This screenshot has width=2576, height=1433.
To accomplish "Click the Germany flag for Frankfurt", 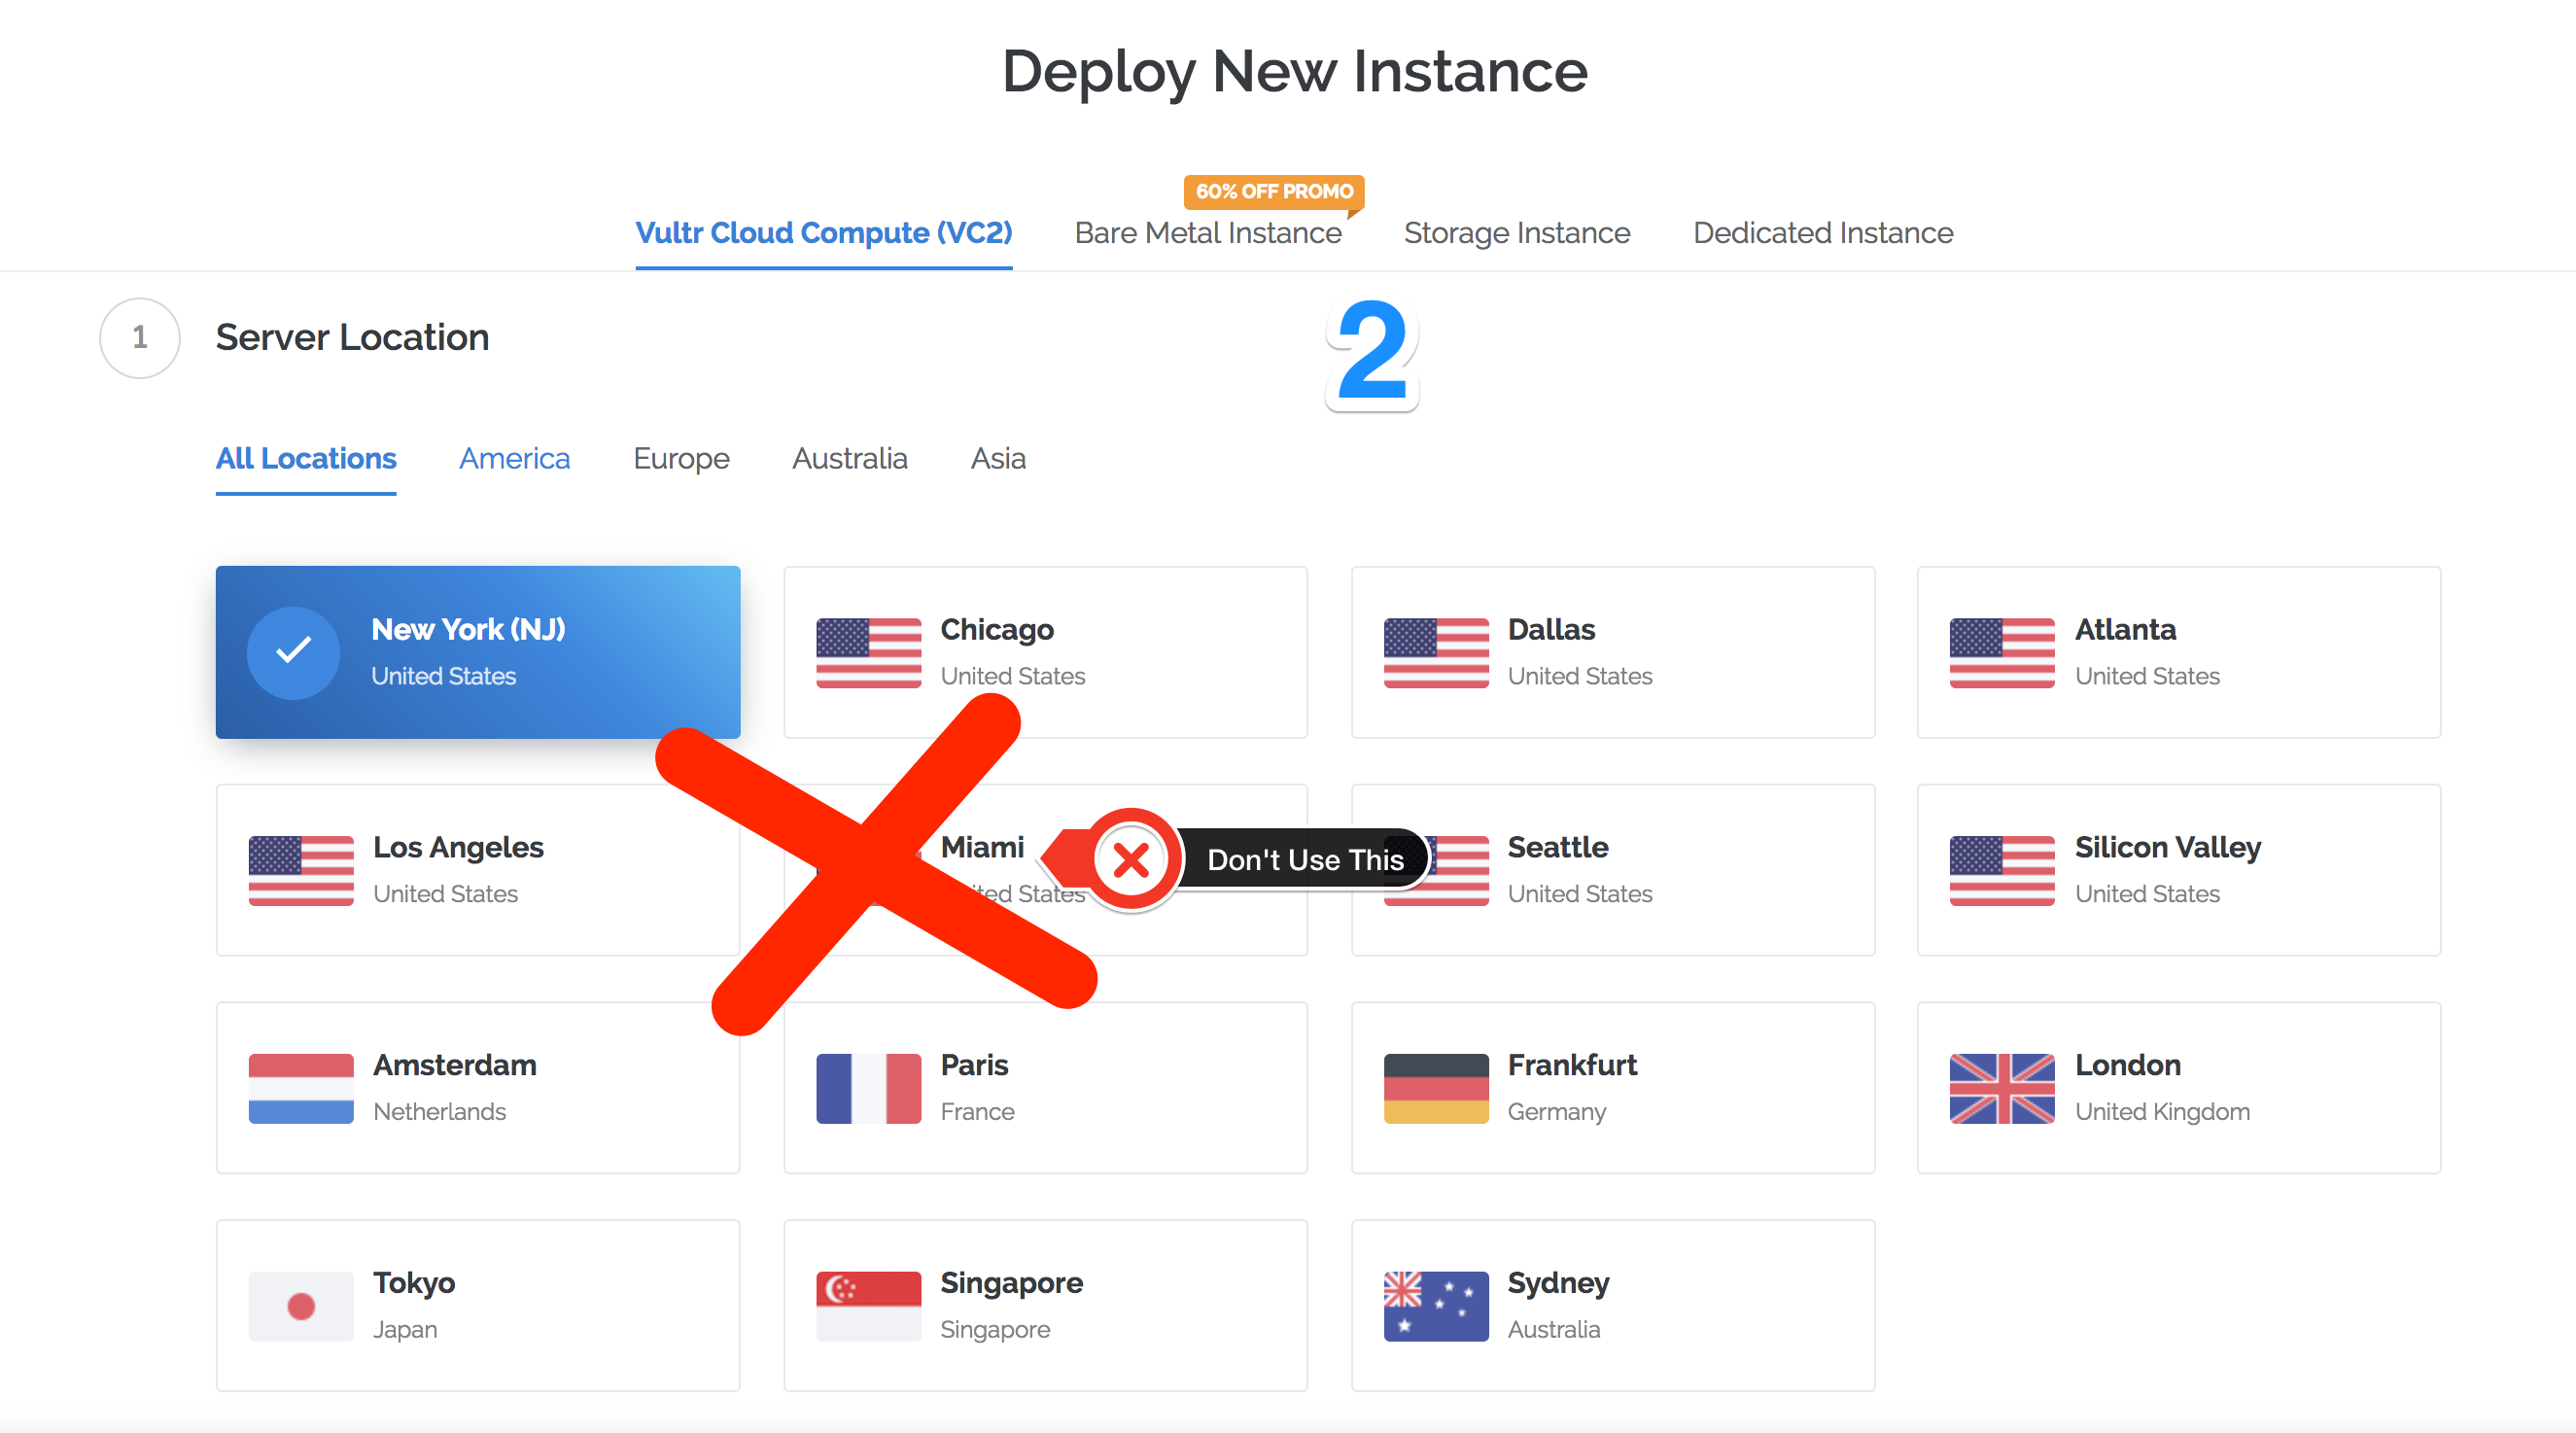I will (1436, 1088).
